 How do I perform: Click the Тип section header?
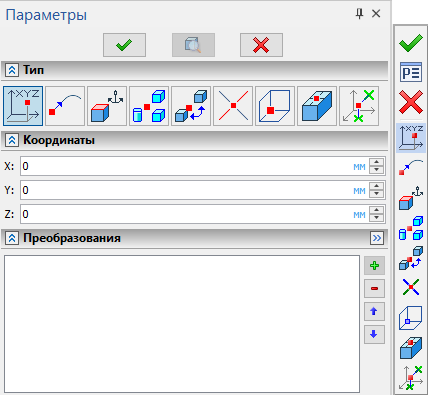pos(195,70)
